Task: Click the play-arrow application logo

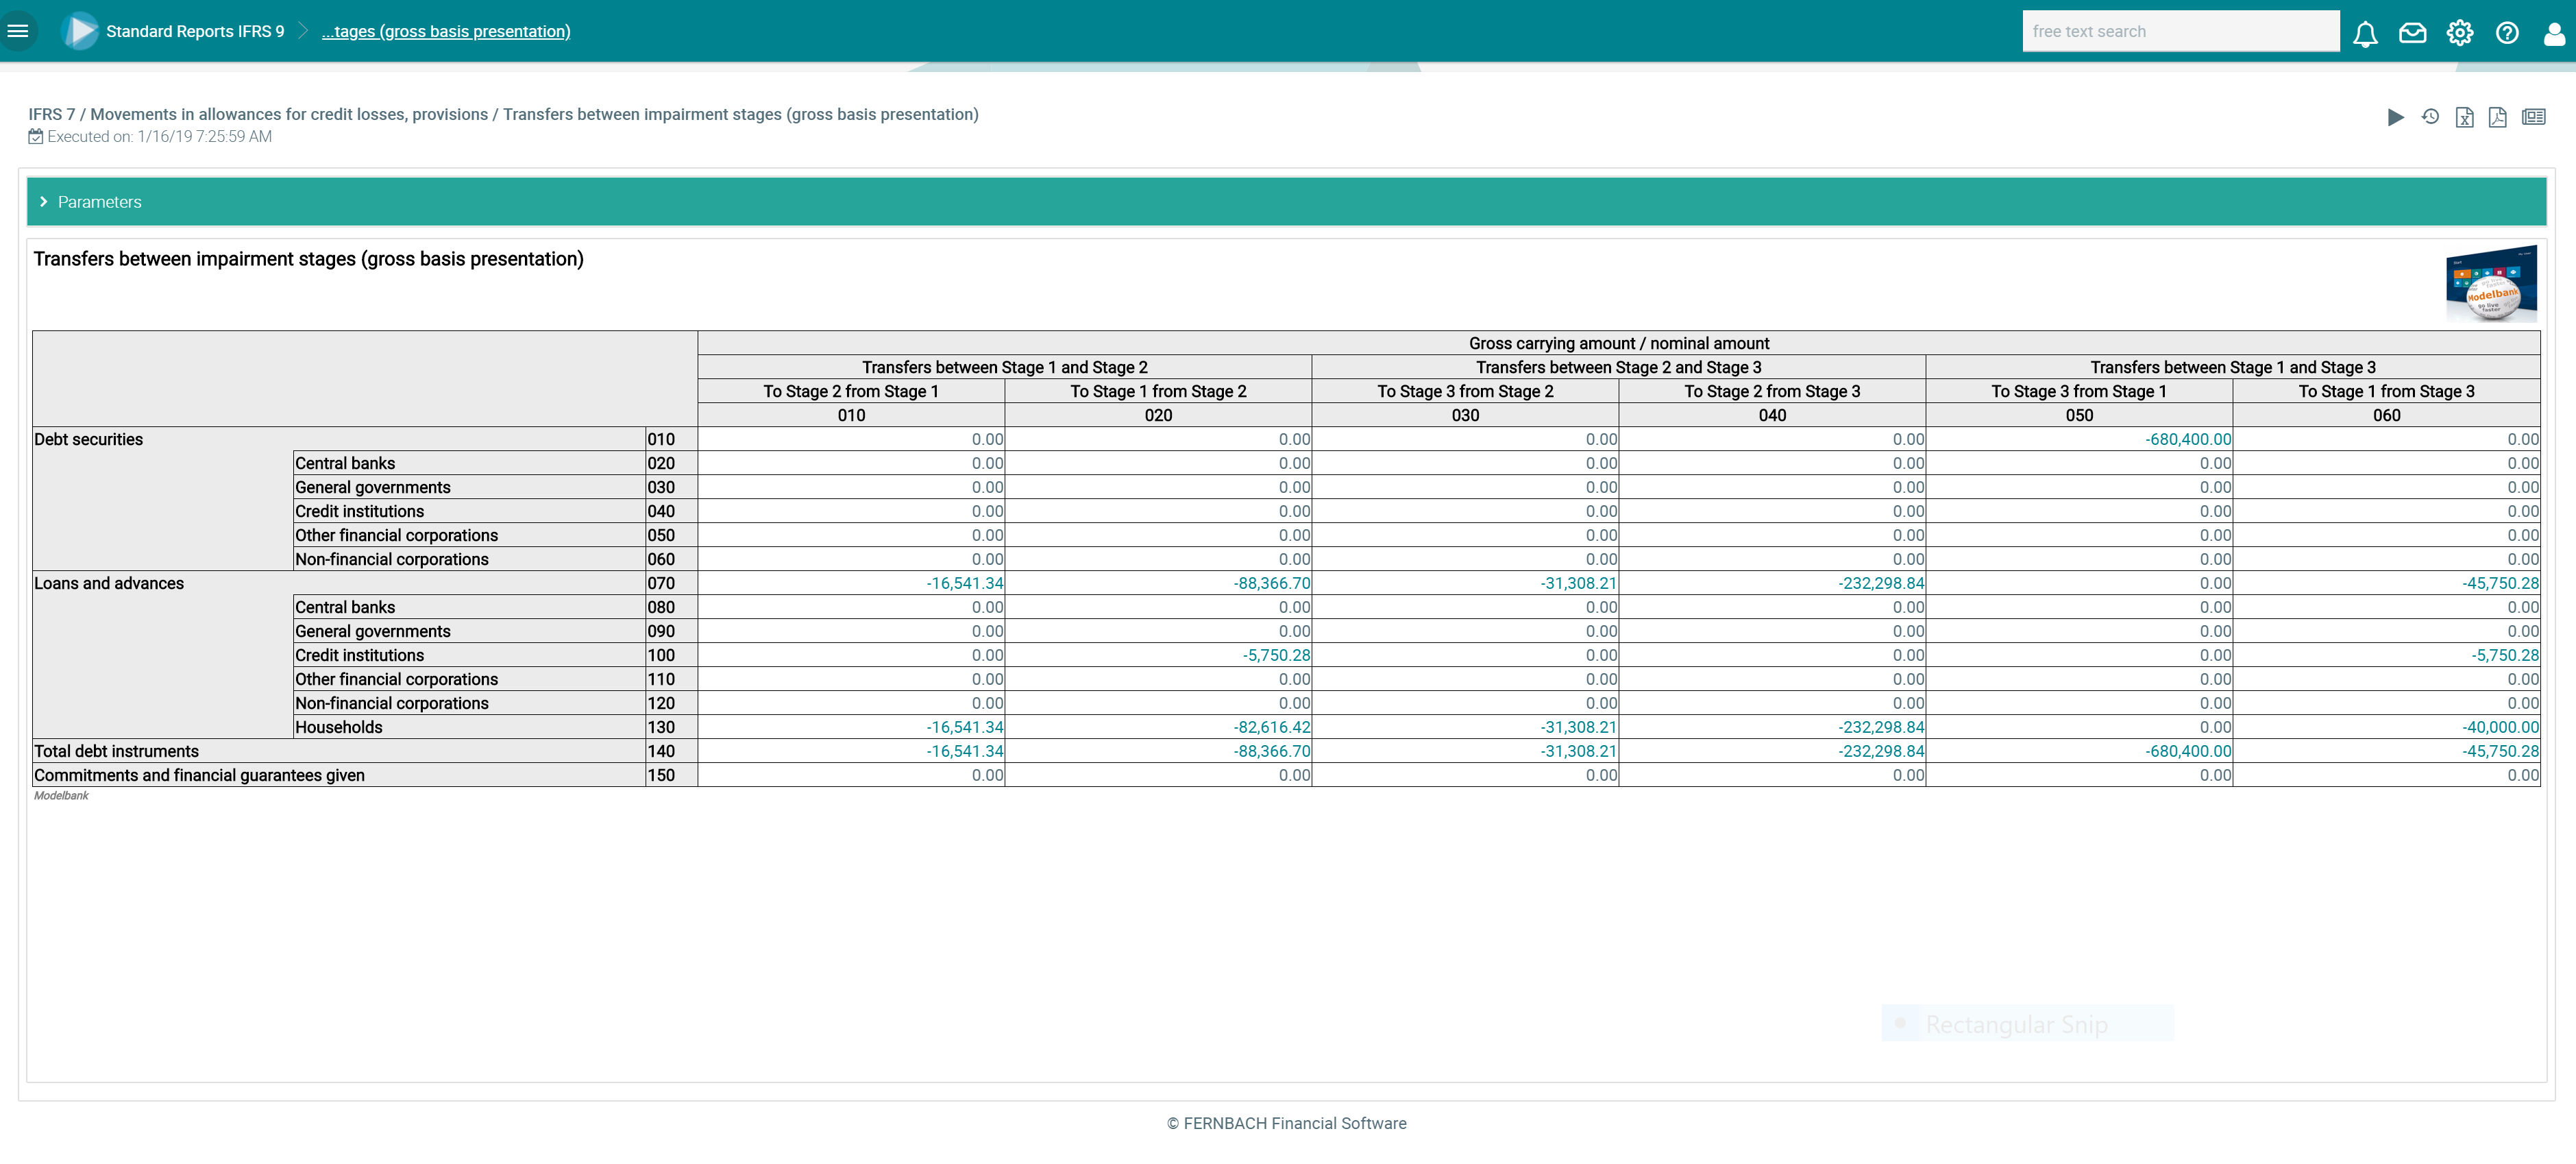Action: click(x=79, y=31)
